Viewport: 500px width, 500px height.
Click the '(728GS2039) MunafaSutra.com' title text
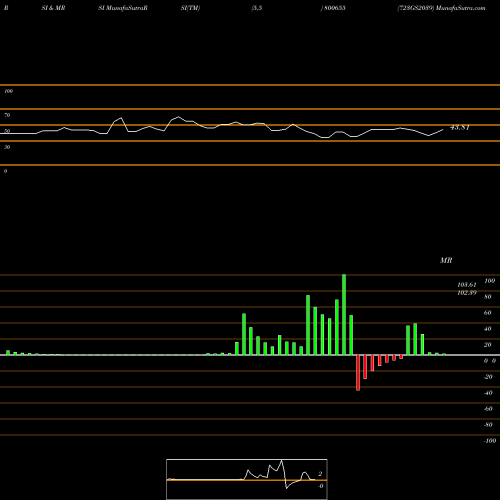pos(441,8)
